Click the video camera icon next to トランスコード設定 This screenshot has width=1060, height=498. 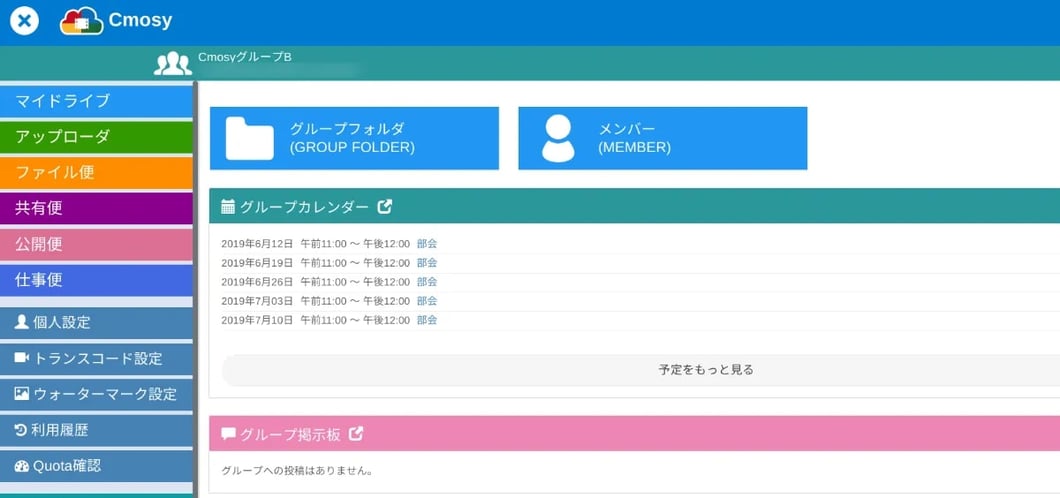[22, 357]
